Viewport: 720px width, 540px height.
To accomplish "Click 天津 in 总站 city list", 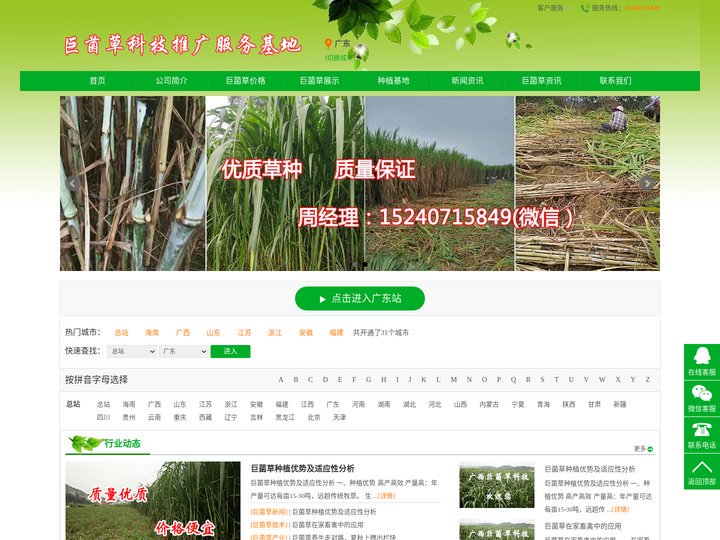I will [339, 417].
